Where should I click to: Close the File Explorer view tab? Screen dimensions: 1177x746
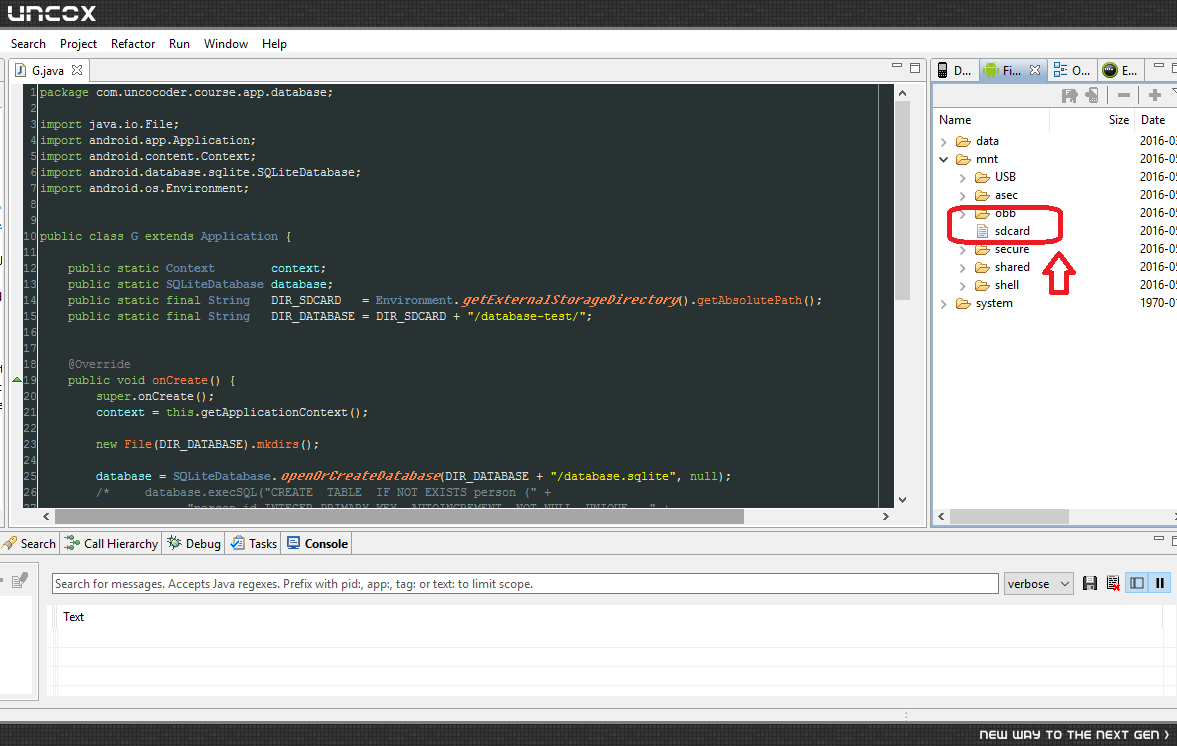click(x=1035, y=70)
